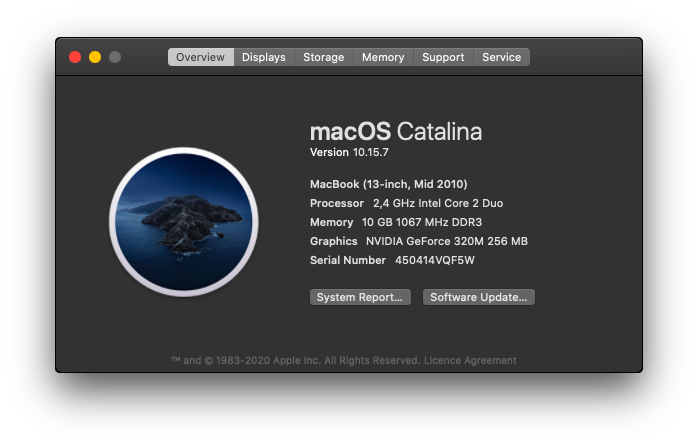Click the 10 GB 1067 MHz DDR3 value
This screenshot has width=698, height=446.
coord(422,223)
